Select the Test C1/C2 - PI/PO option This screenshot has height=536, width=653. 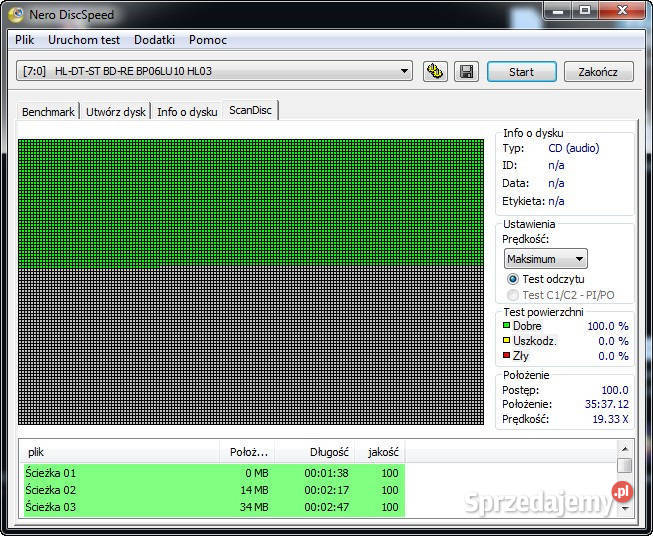[513, 295]
